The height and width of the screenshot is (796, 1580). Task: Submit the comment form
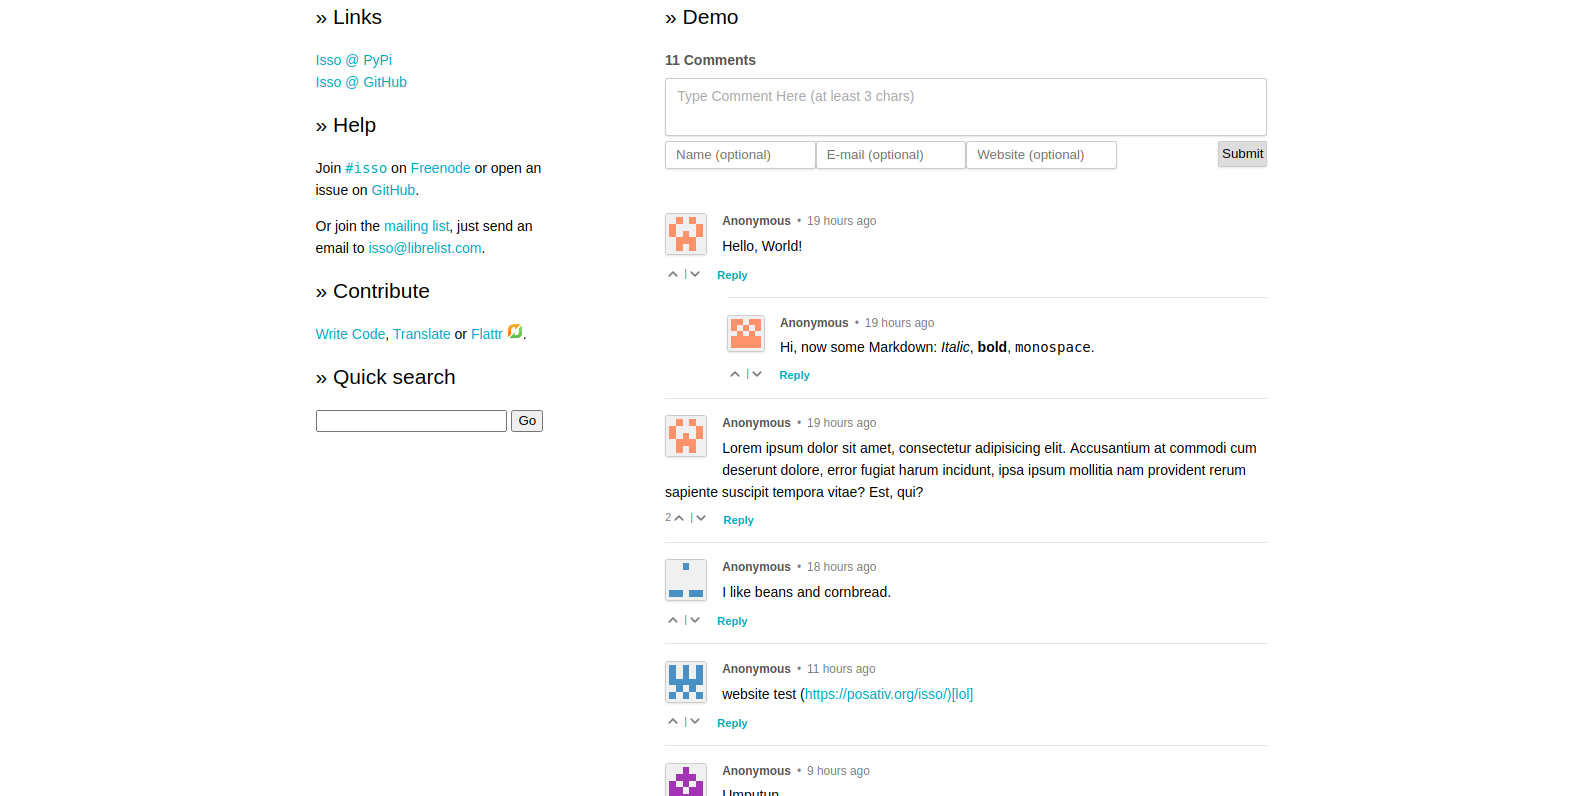[1242, 154]
